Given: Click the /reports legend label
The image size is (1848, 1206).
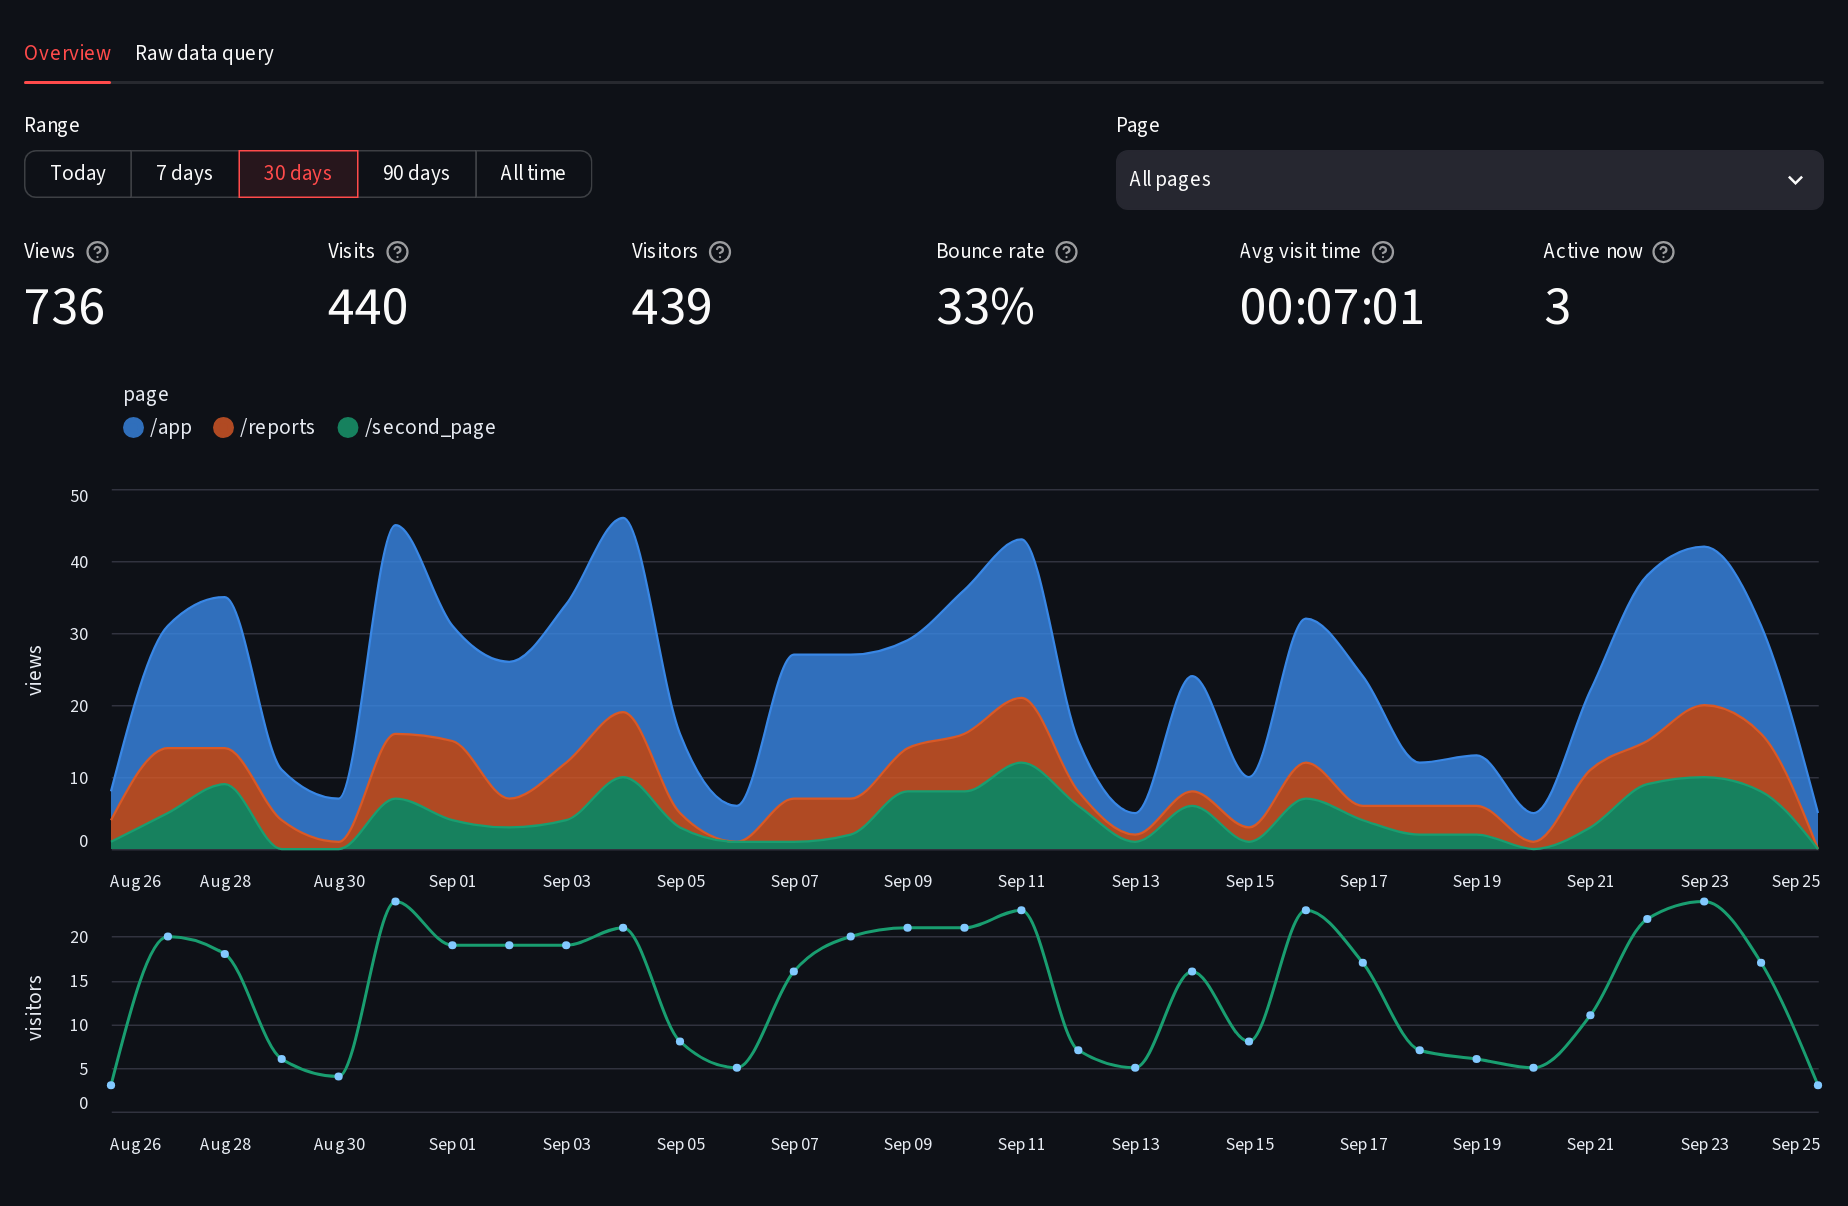Looking at the screenshot, I should coord(278,428).
